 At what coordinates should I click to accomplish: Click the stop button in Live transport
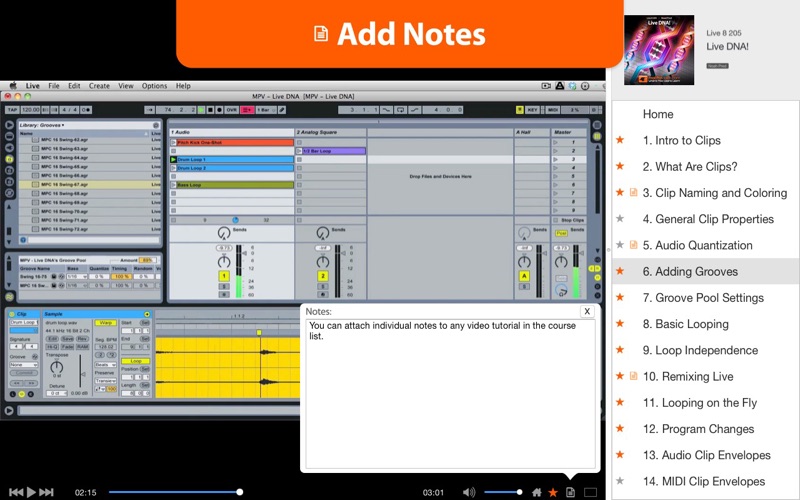coord(210,110)
